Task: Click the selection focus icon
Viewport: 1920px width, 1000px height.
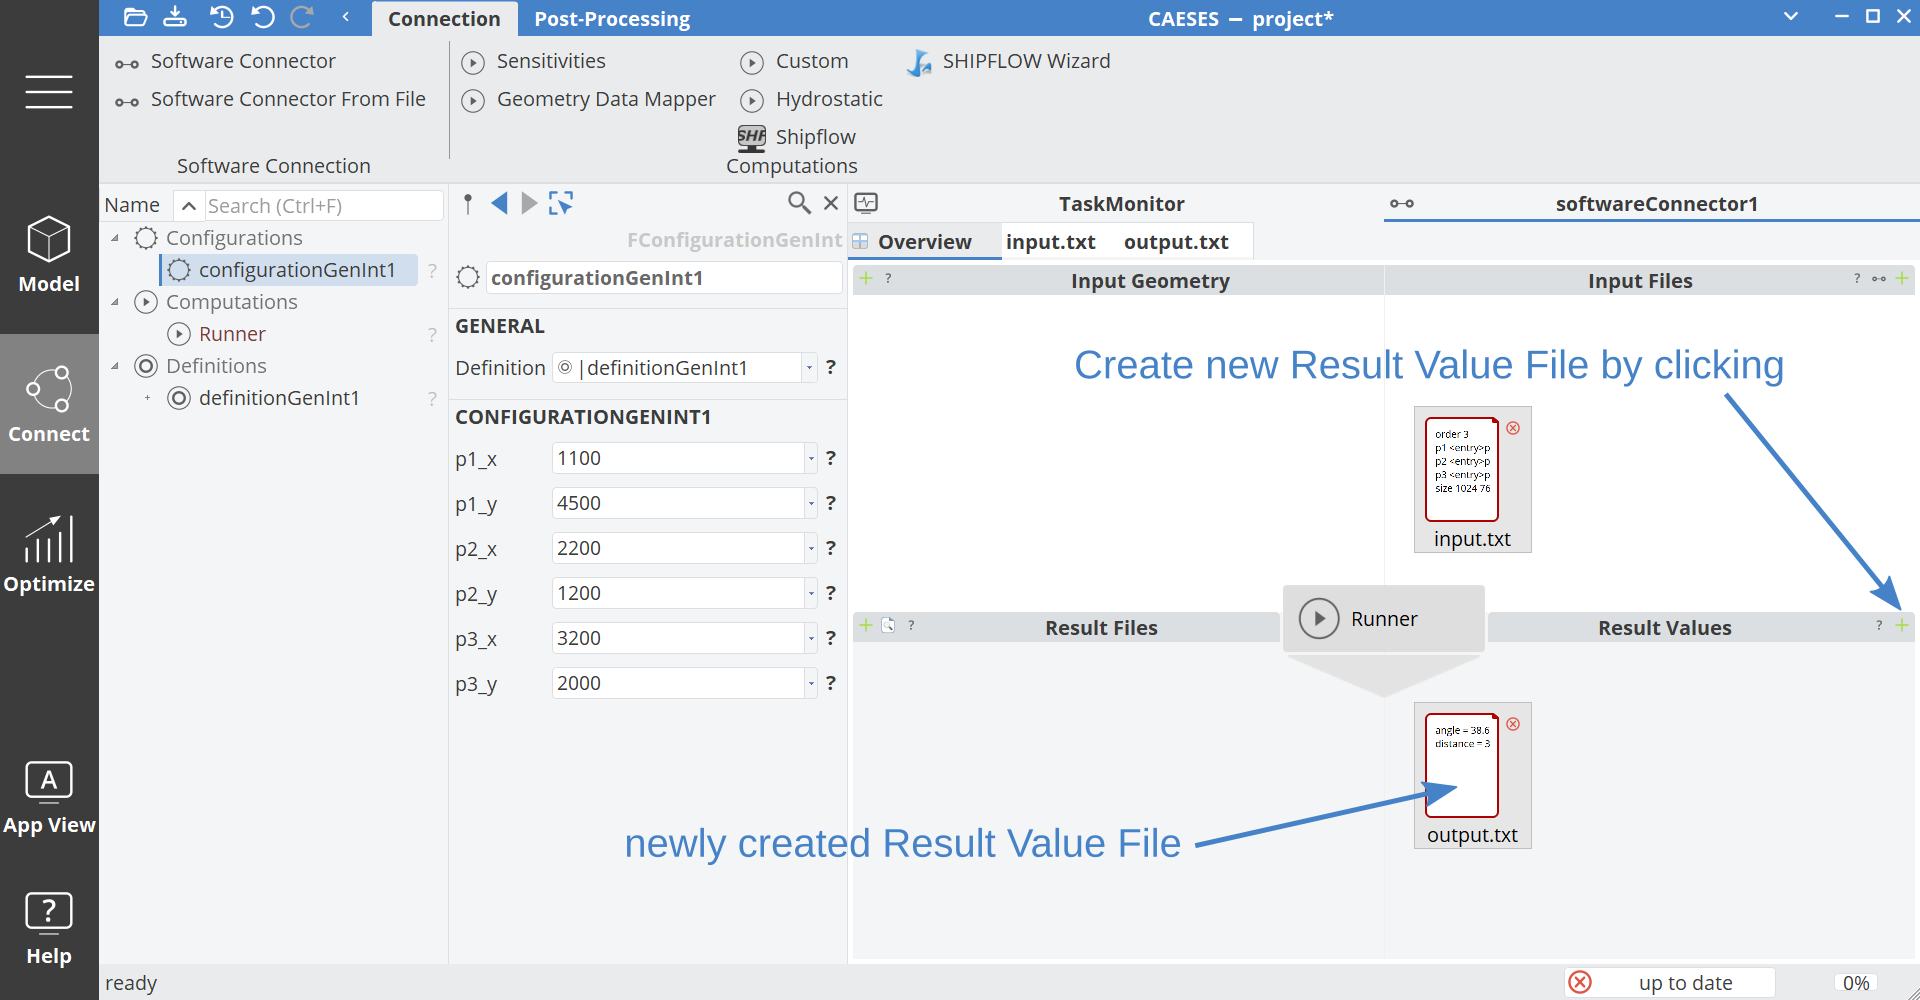Action: point(561,204)
